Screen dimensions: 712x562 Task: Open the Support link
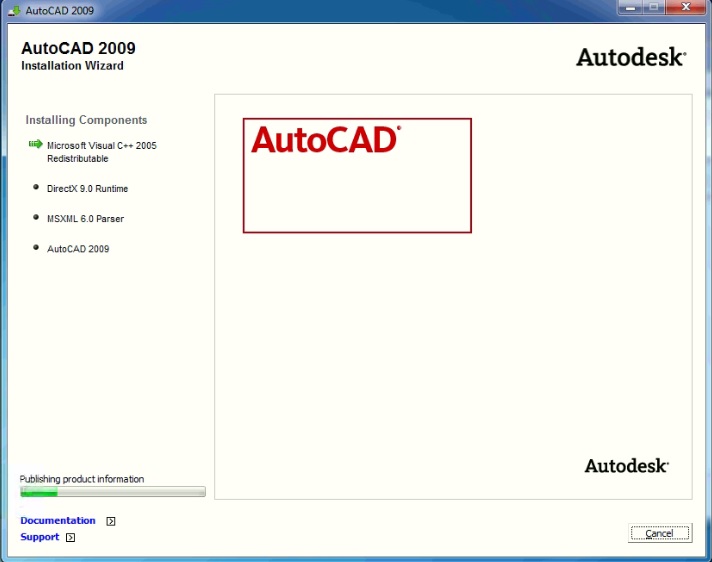pyautogui.click(x=40, y=537)
